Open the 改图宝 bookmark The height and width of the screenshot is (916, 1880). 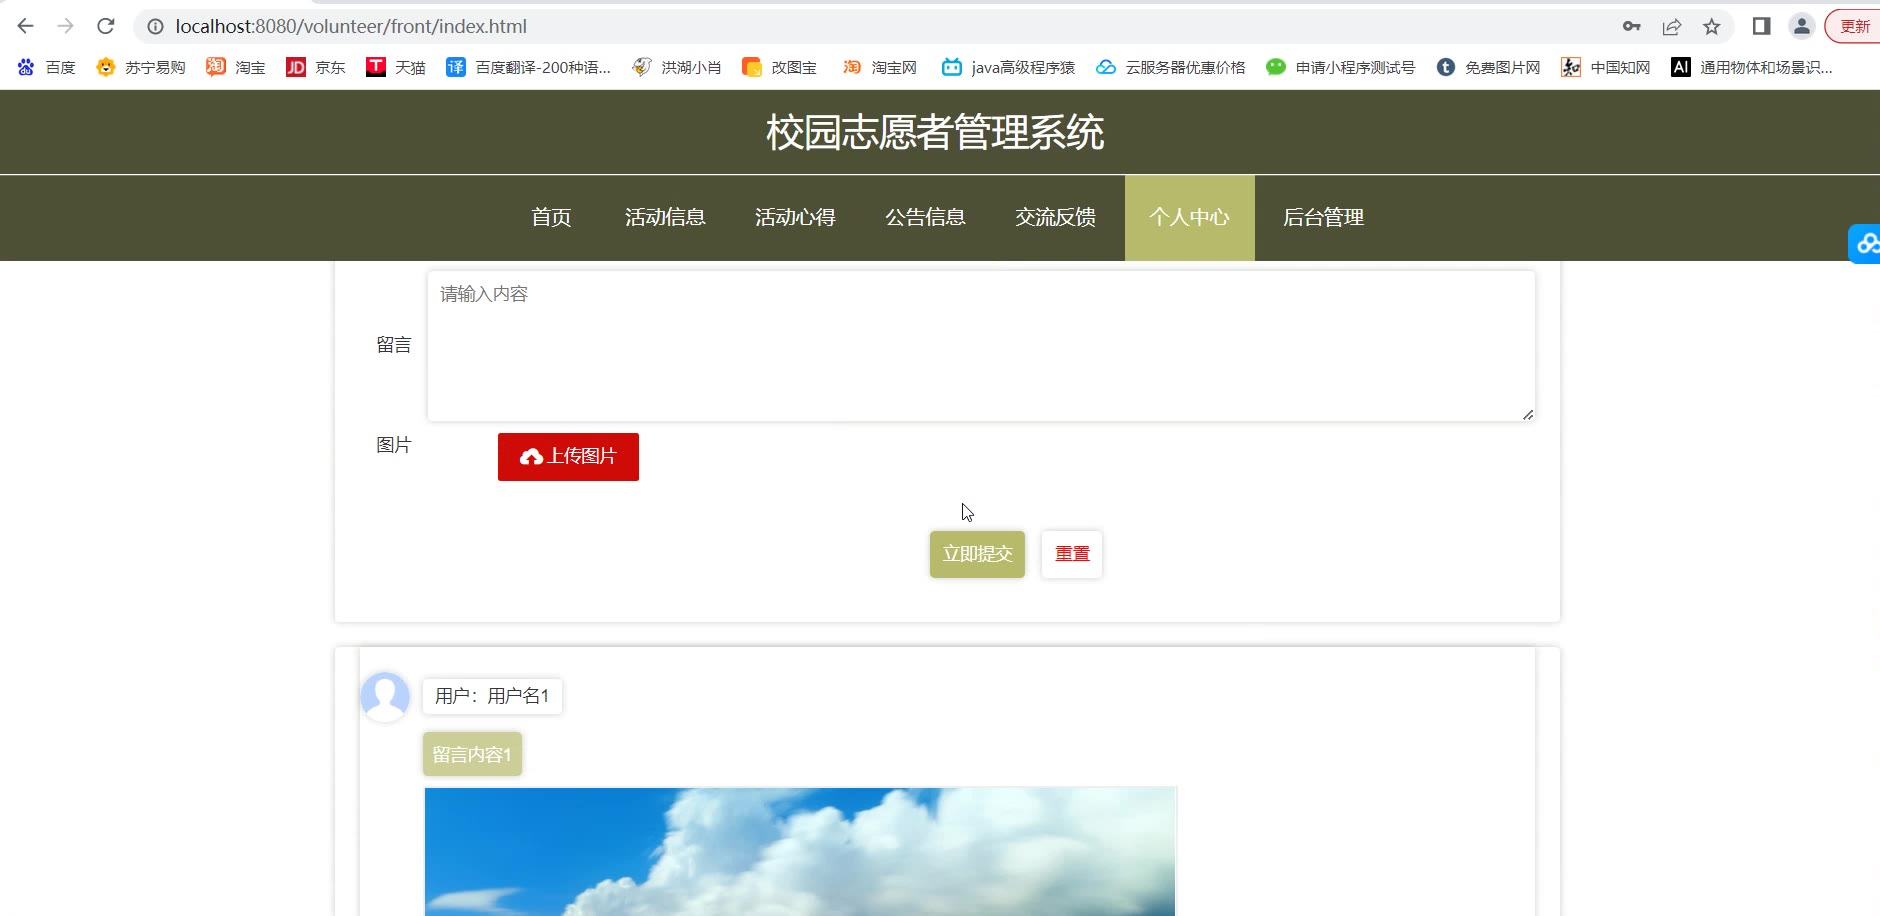point(779,67)
